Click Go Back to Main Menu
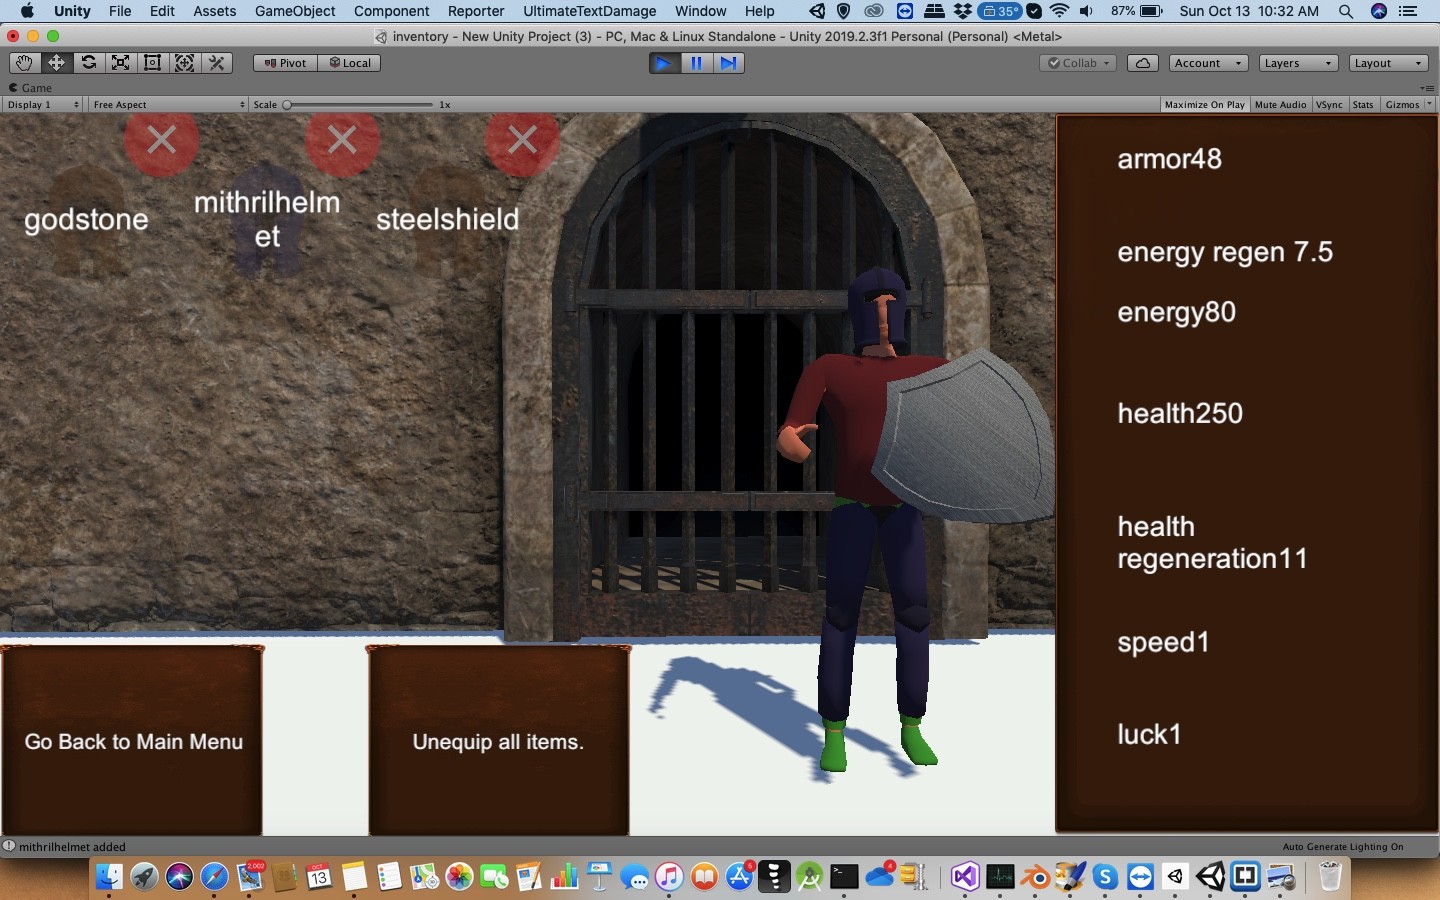The image size is (1440, 900). (x=133, y=742)
